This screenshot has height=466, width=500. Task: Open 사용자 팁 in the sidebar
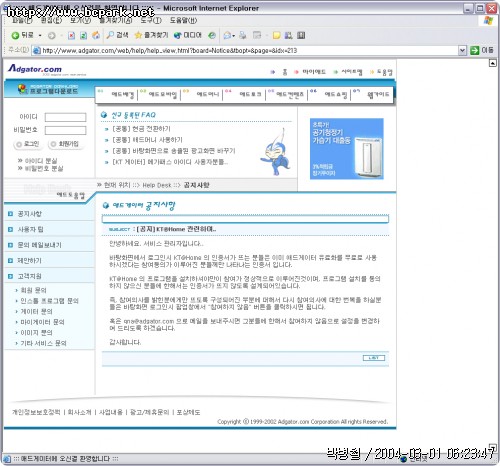[30, 229]
